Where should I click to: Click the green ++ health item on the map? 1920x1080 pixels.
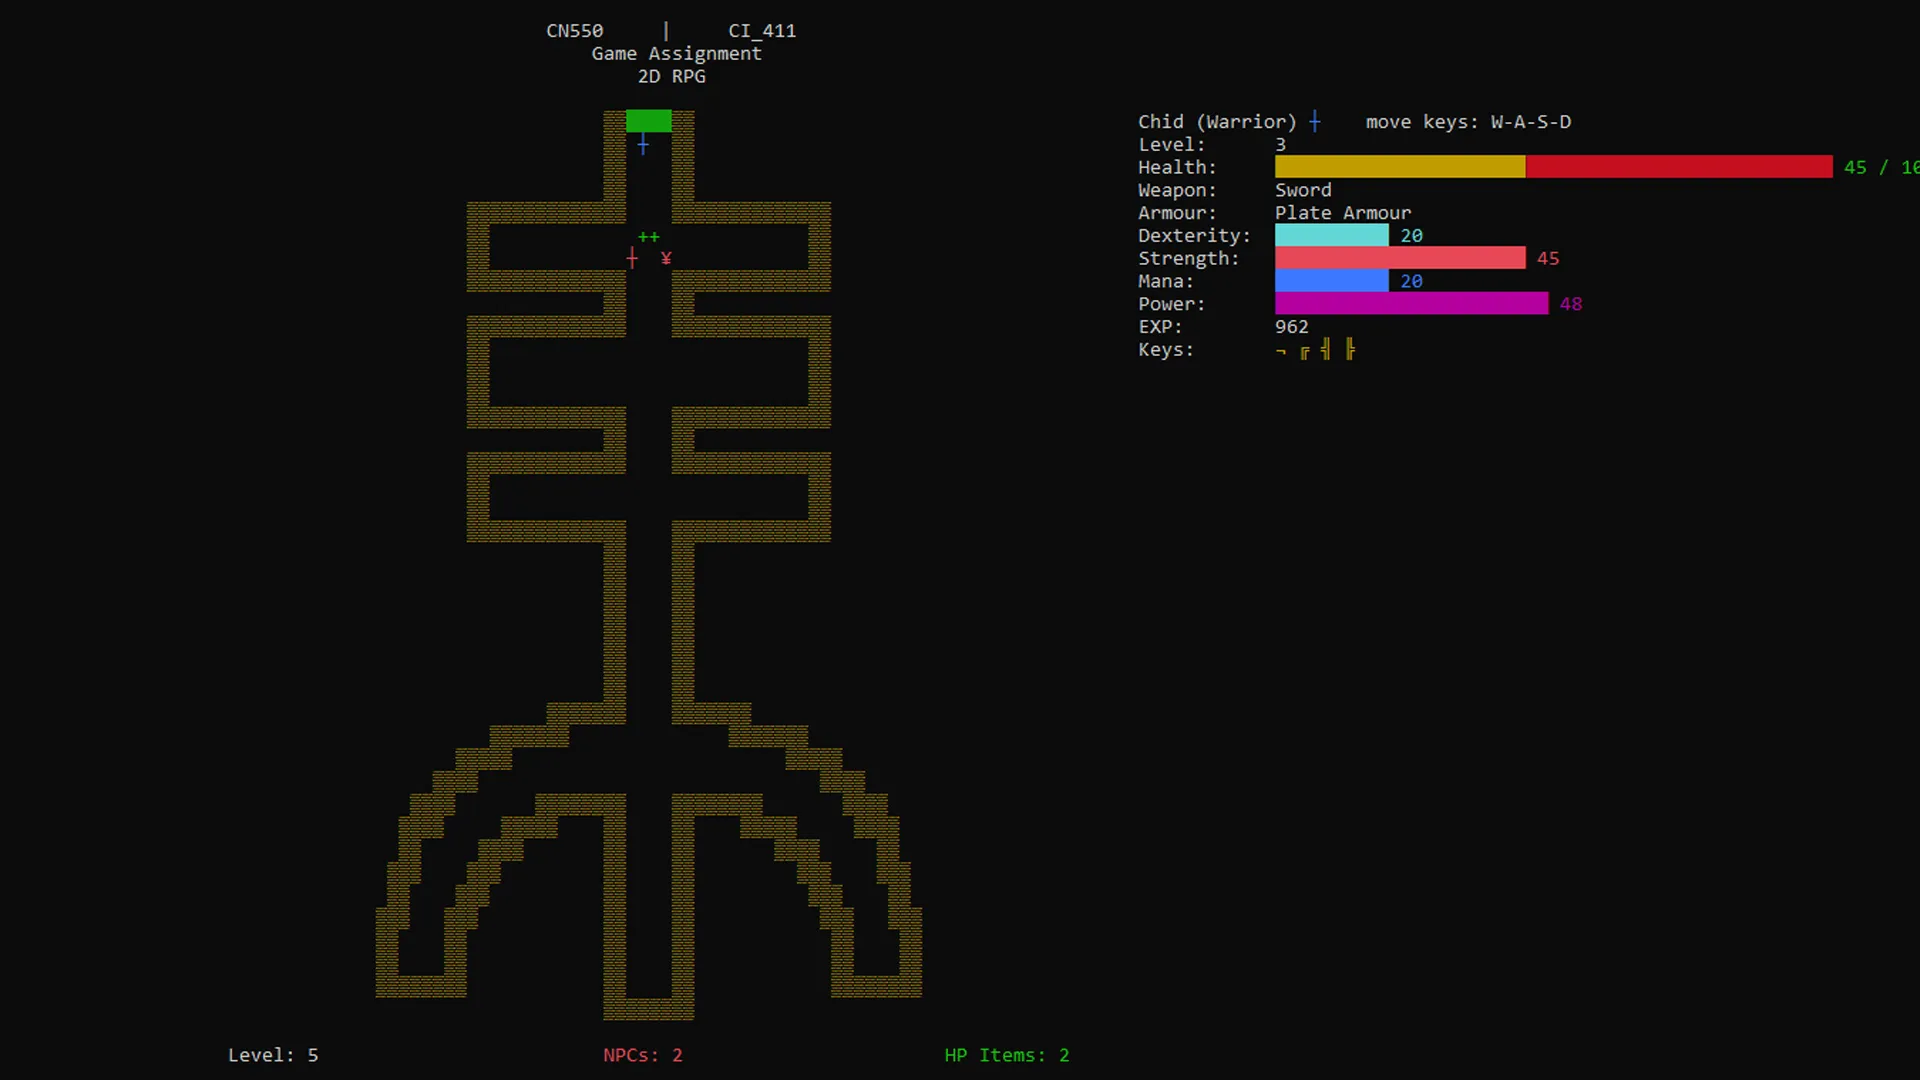(649, 237)
